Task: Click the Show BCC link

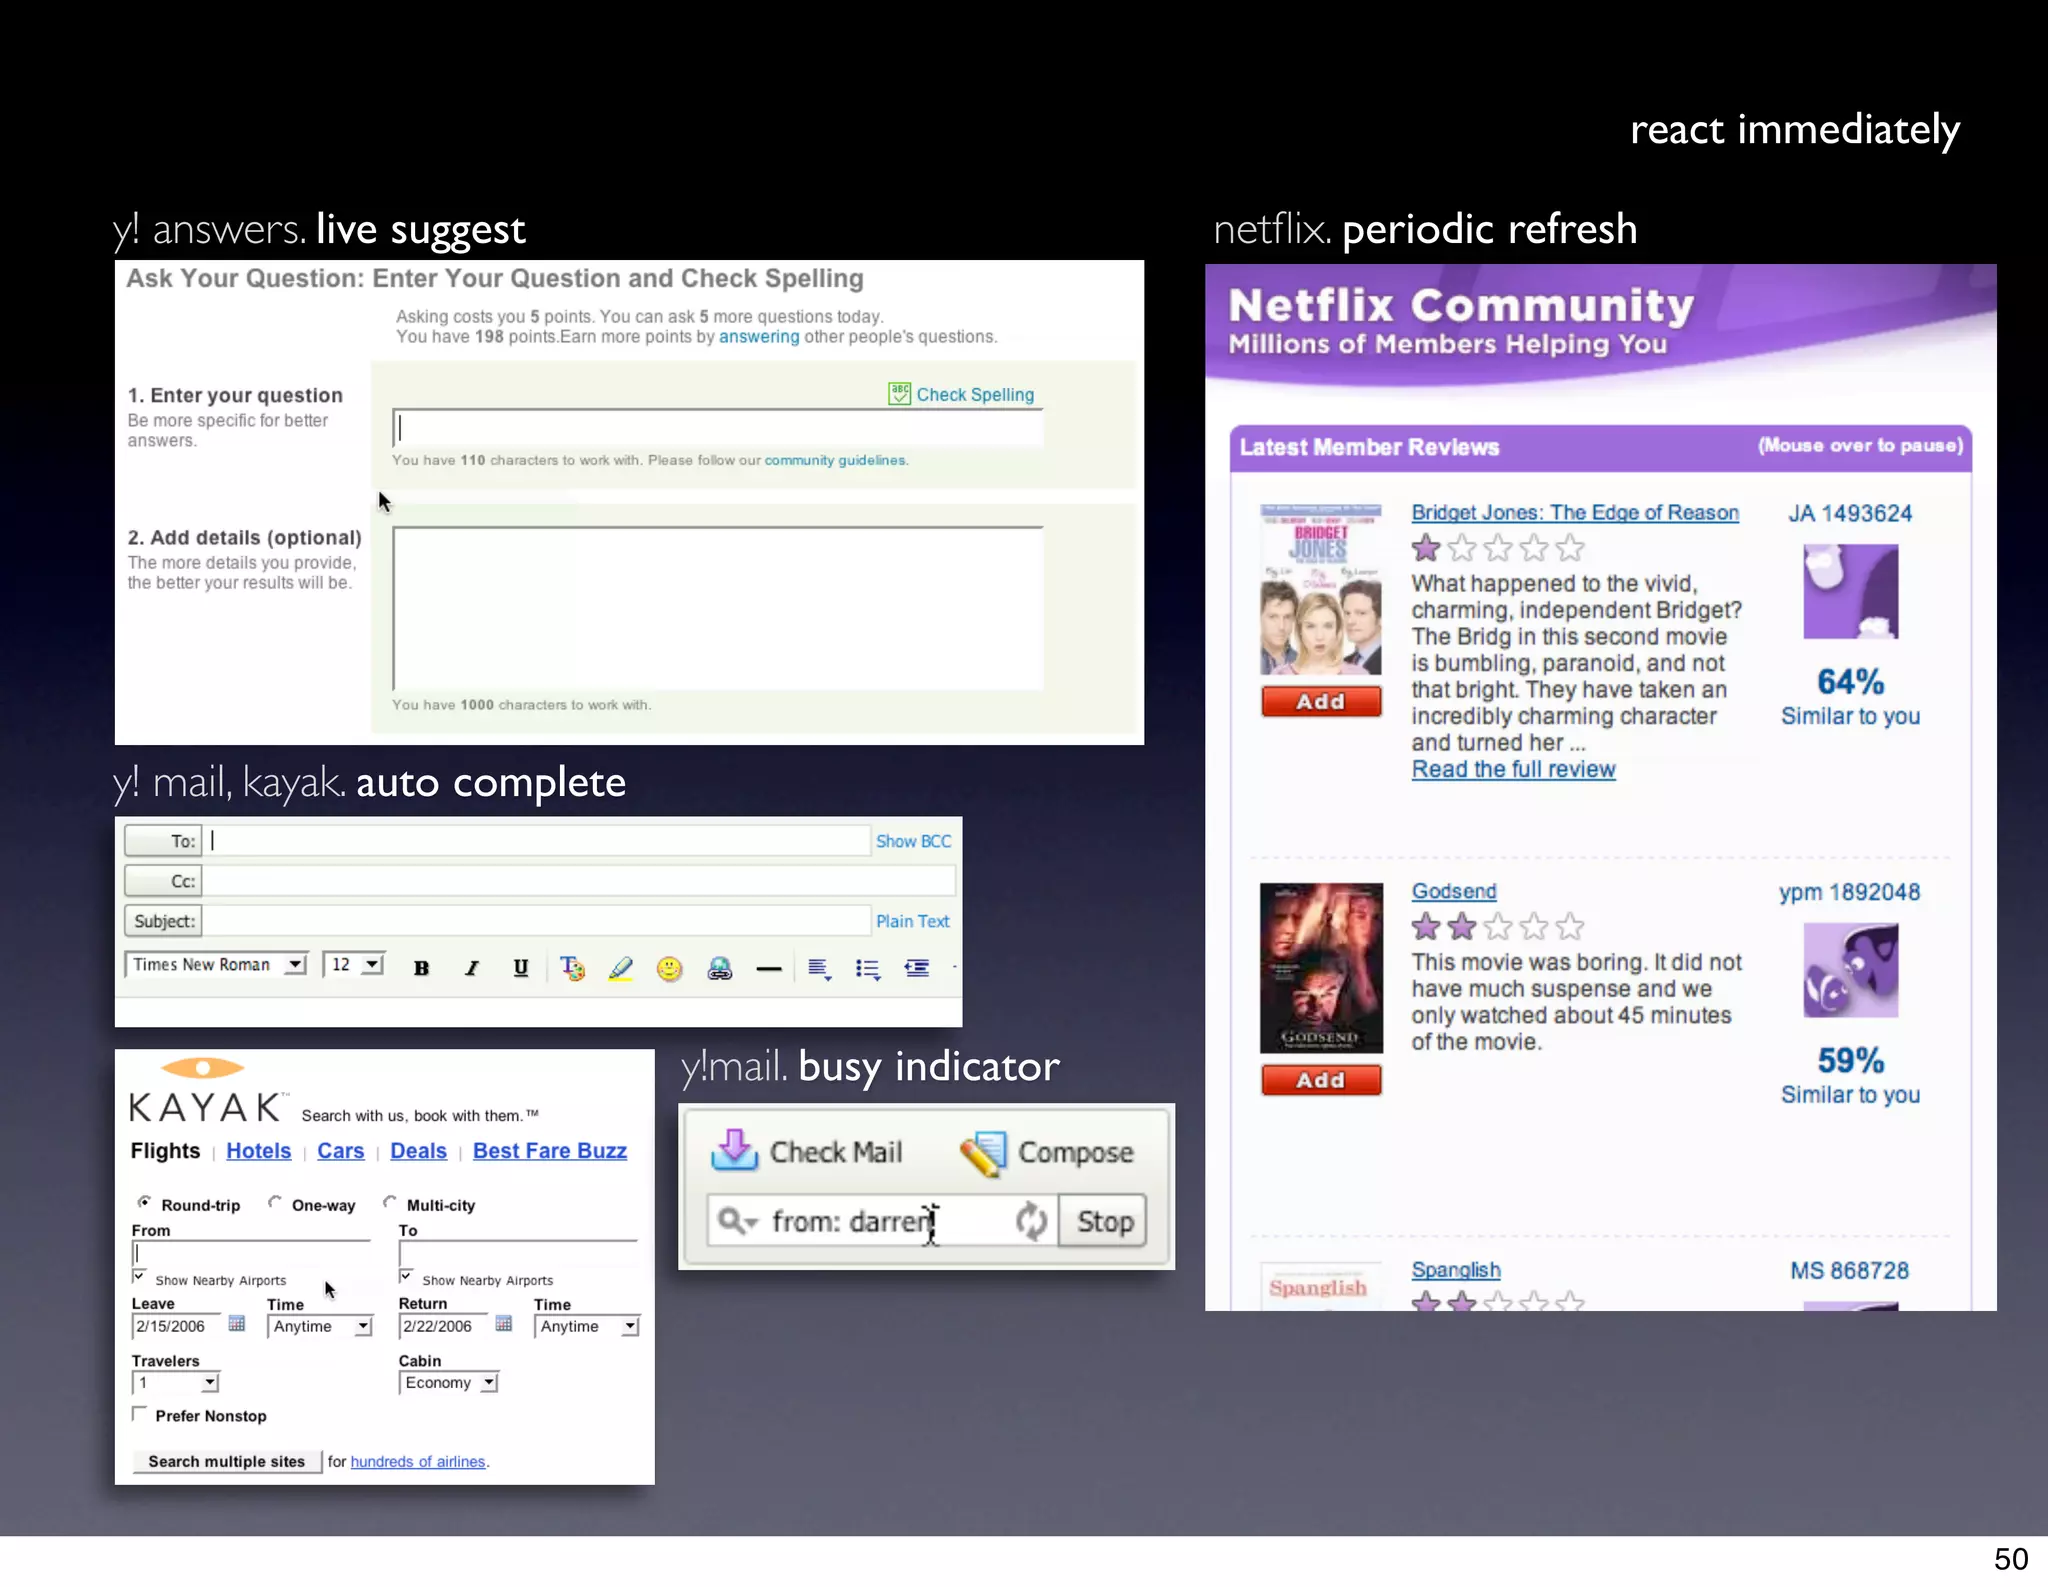Action: [x=913, y=841]
